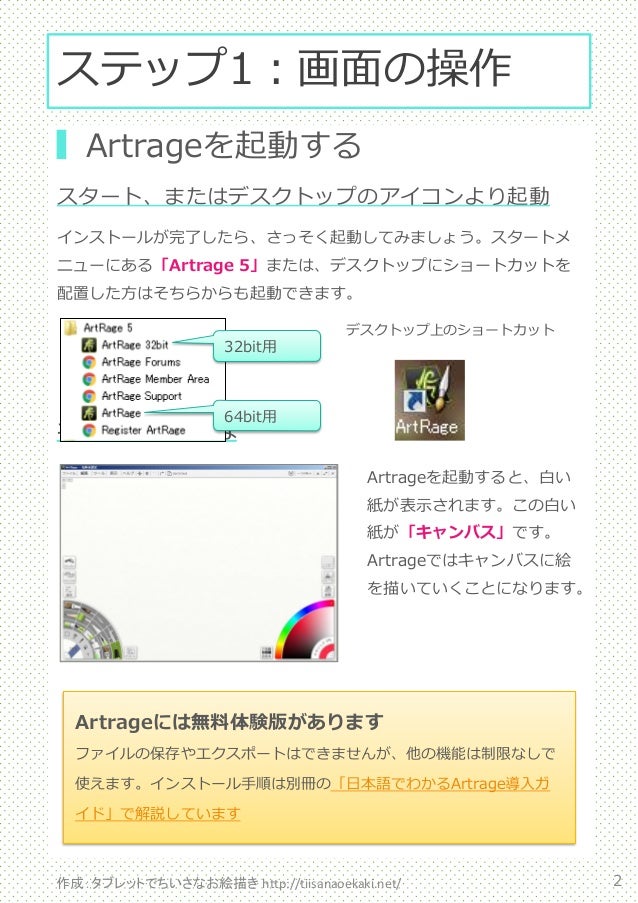Open the color Samples pod beside color wheel

click(x=267, y=652)
